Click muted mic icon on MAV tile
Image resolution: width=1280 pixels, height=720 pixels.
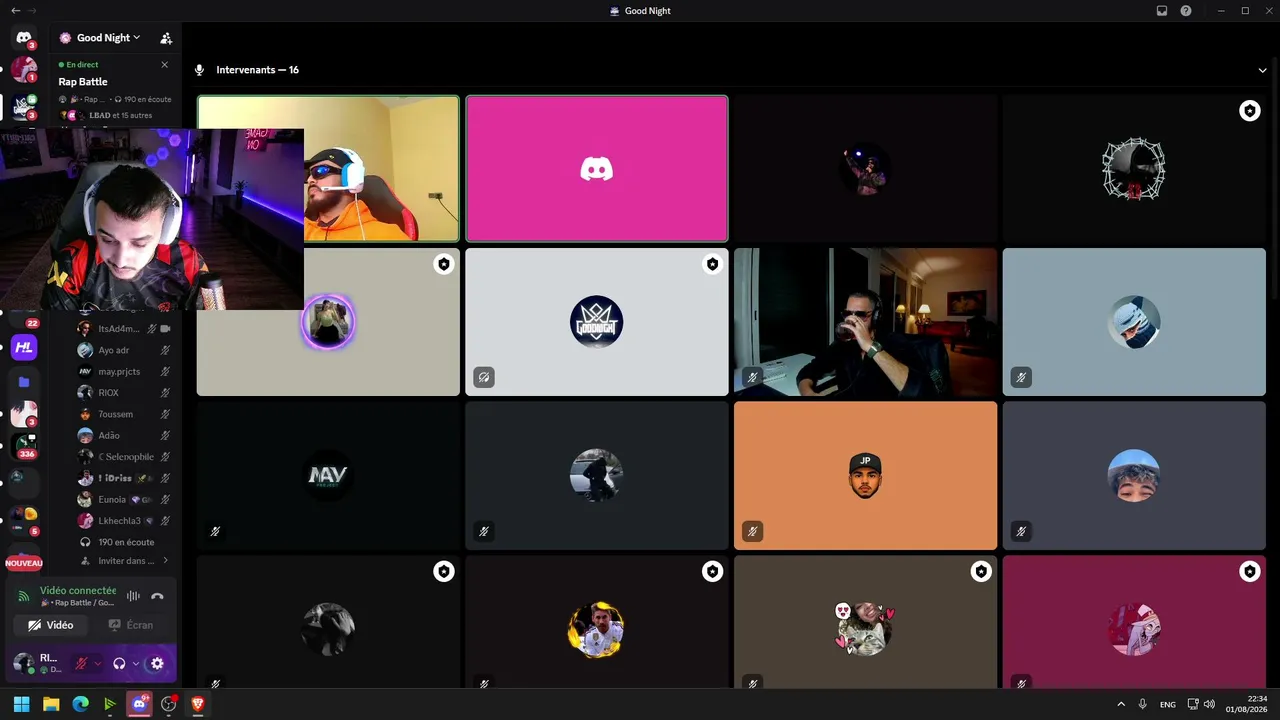[215, 531]
